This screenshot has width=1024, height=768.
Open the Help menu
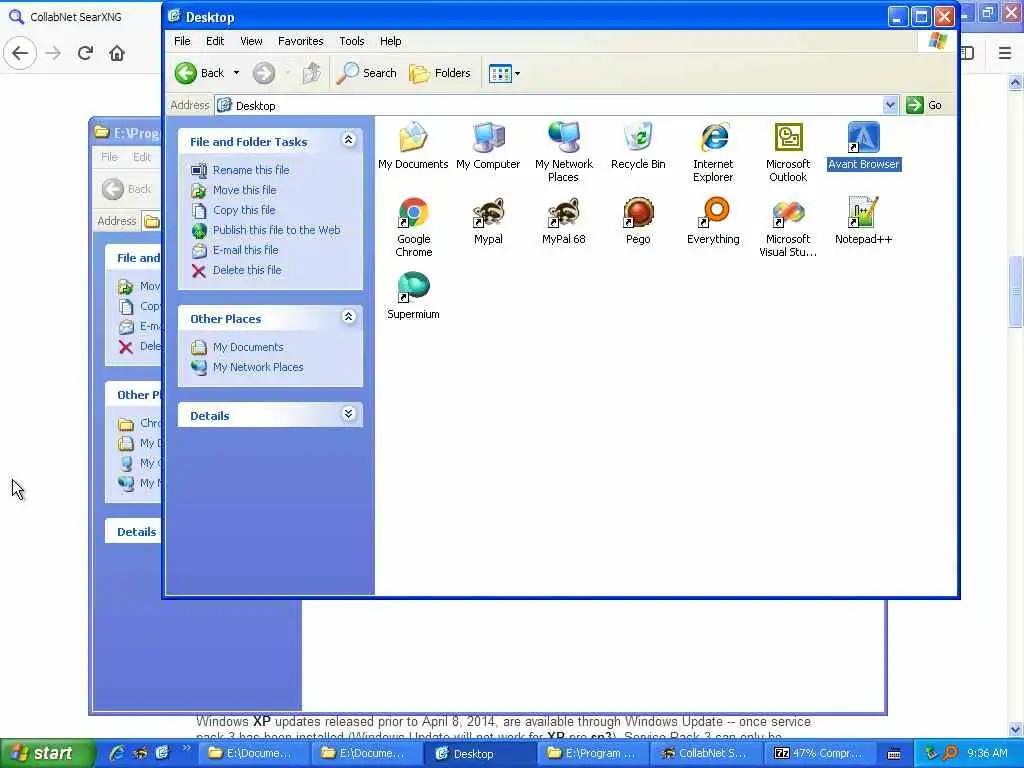coord(391,41)
